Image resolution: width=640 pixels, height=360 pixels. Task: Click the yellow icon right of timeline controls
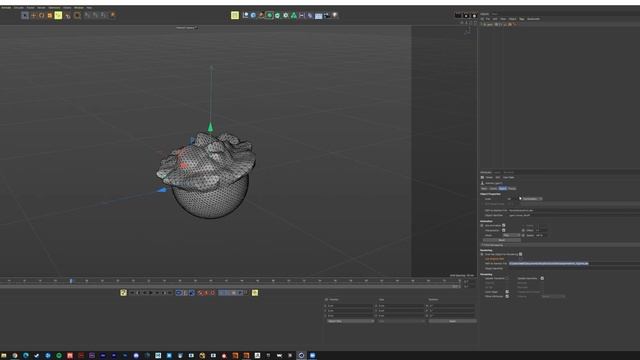click(255, 293)
